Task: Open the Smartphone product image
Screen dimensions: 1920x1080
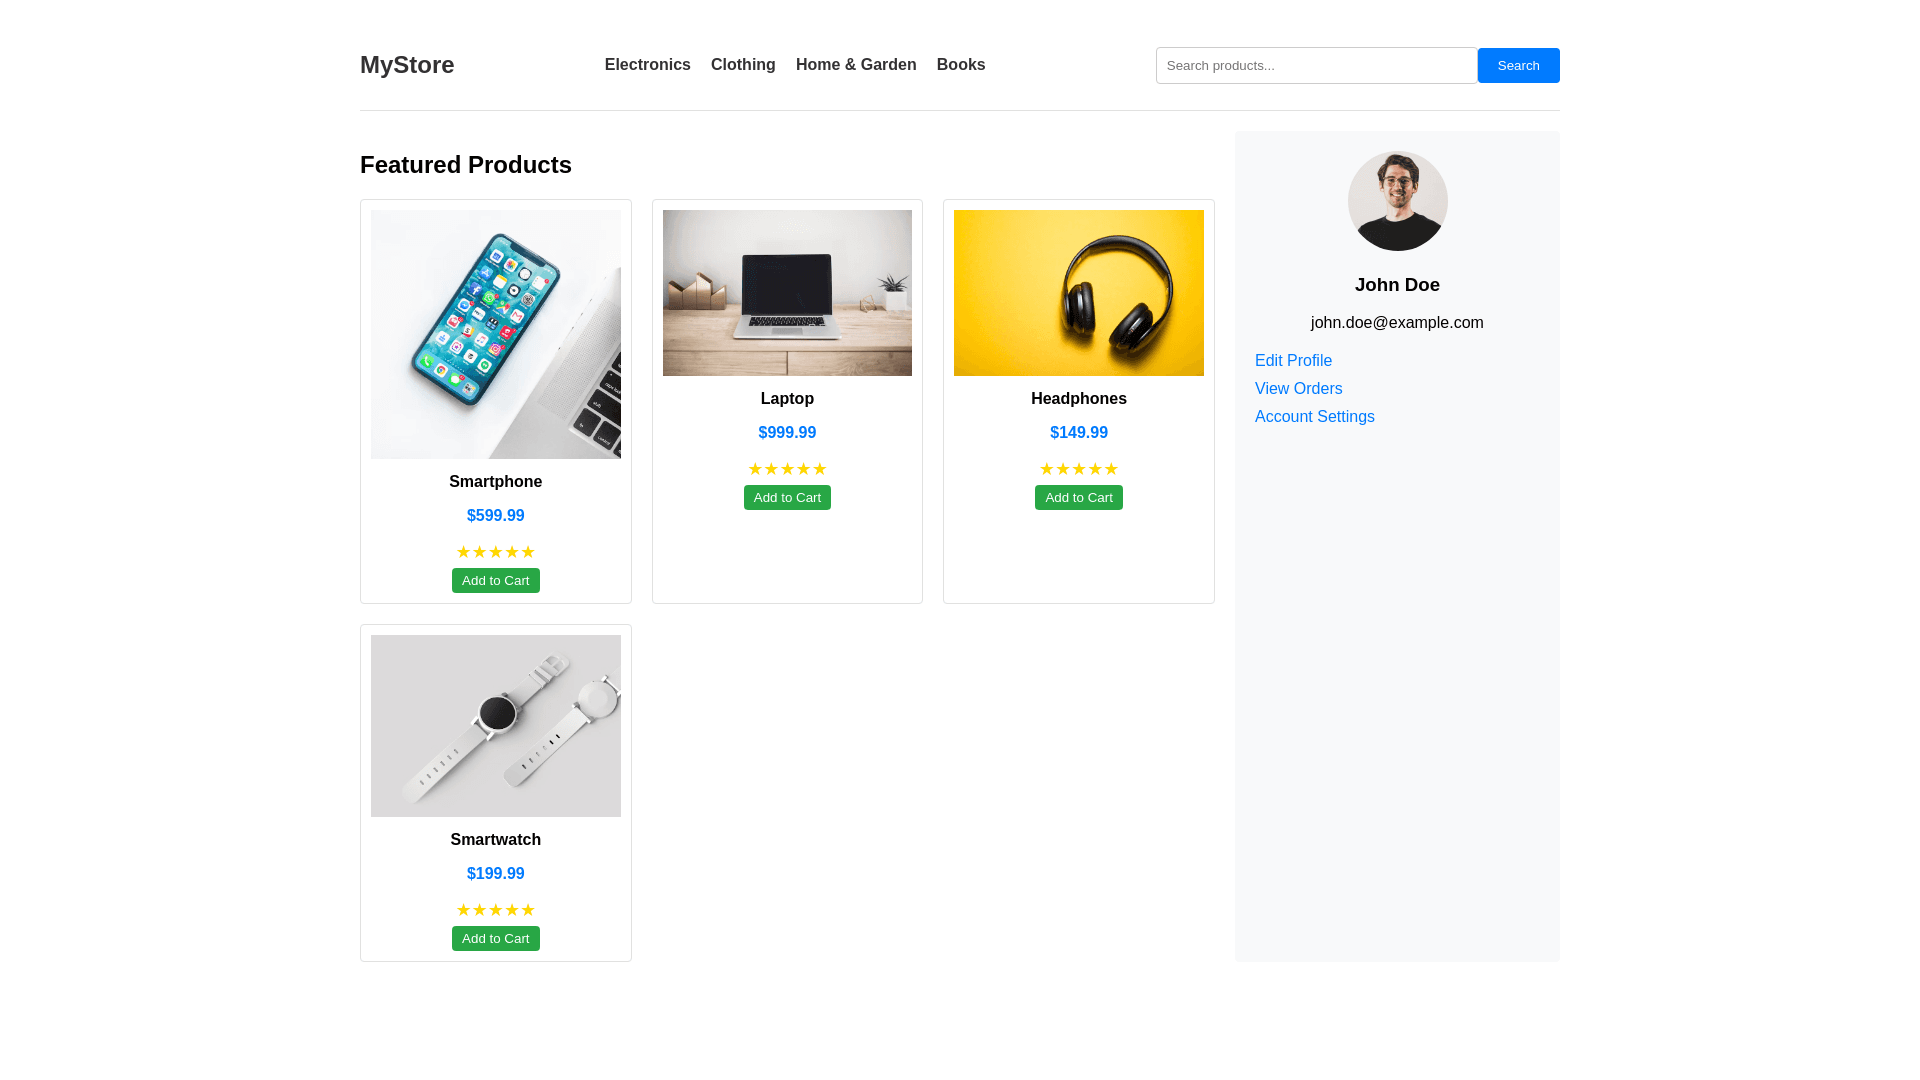Action: (x=496, y=334)
